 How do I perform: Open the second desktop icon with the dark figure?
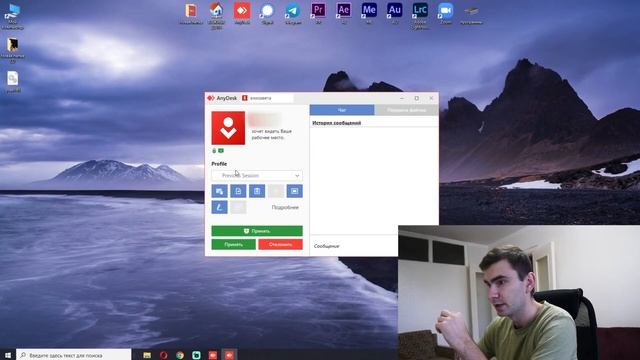[13, 50]
